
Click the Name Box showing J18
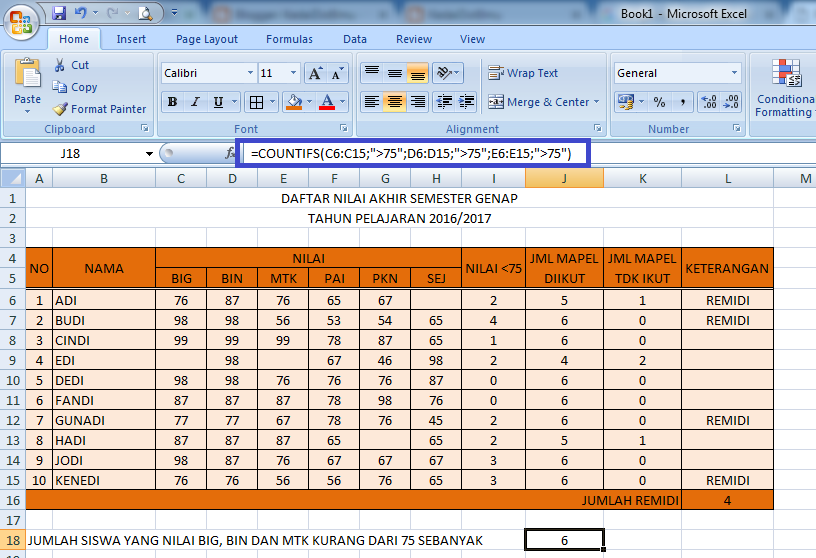pyautogui.click(x=70, y=154)
